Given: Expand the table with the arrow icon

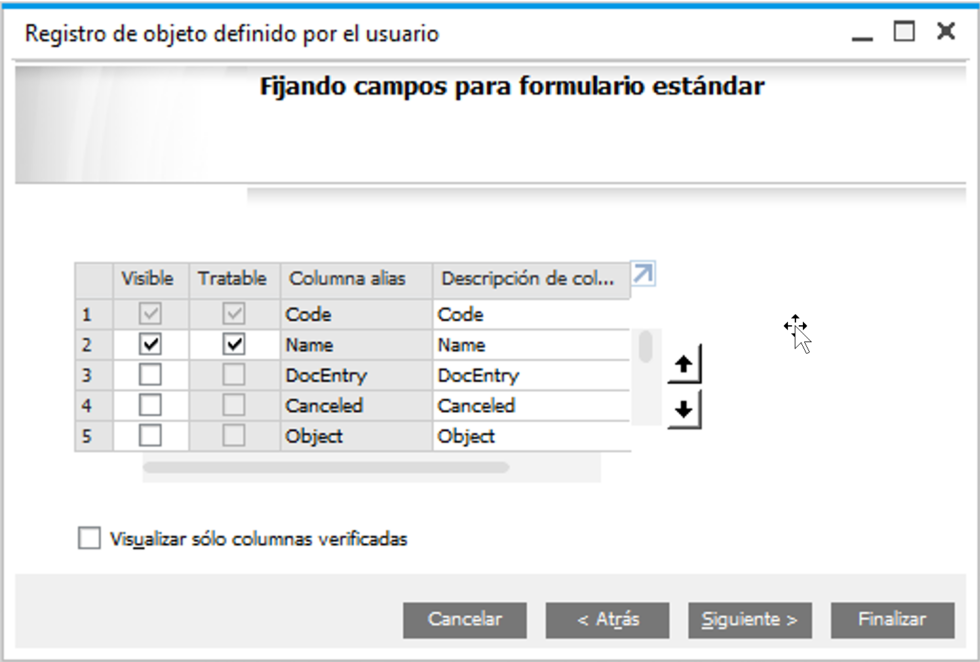Looking at the screenshot, I should click(x=643, y=274).
